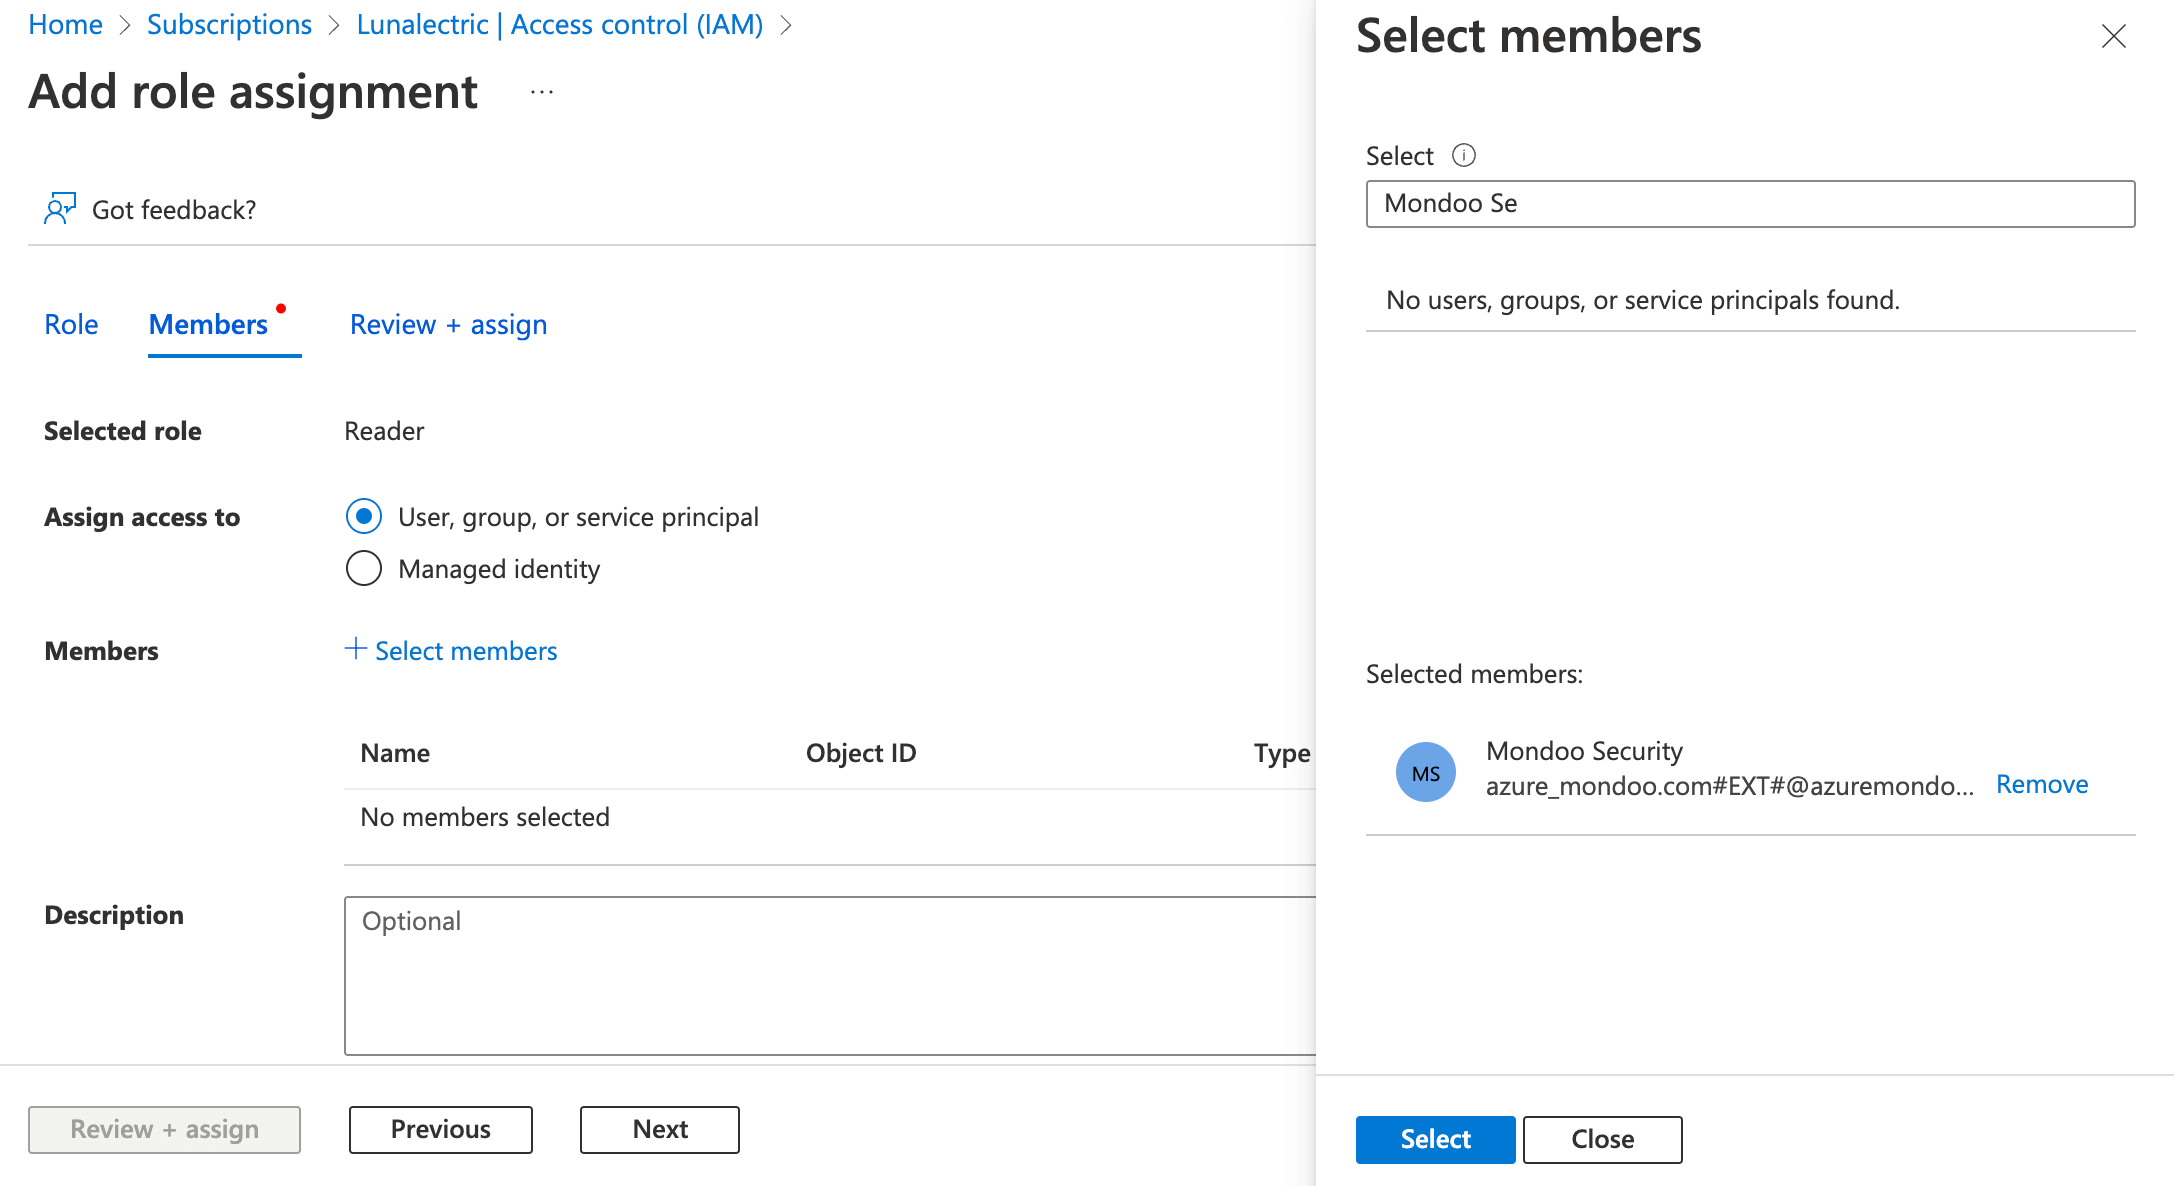Click the Got feedback icon
The width and height of the screenshot is (2174, 1186).
pos(60,208)
